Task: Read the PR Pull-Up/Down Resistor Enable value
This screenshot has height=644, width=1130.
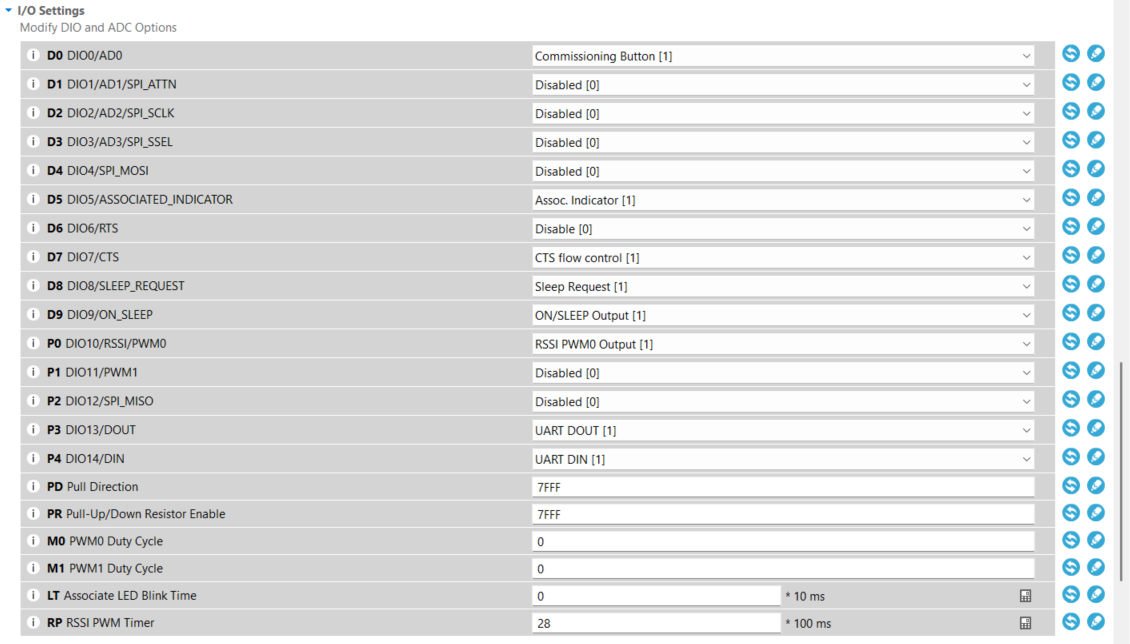Action: 1070,513
